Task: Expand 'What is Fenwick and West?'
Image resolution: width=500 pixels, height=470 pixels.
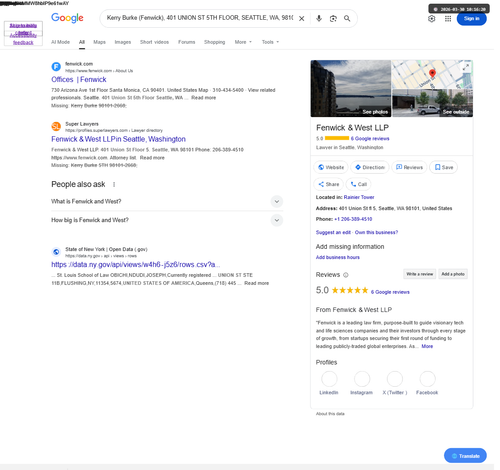Action: [167, 201]
